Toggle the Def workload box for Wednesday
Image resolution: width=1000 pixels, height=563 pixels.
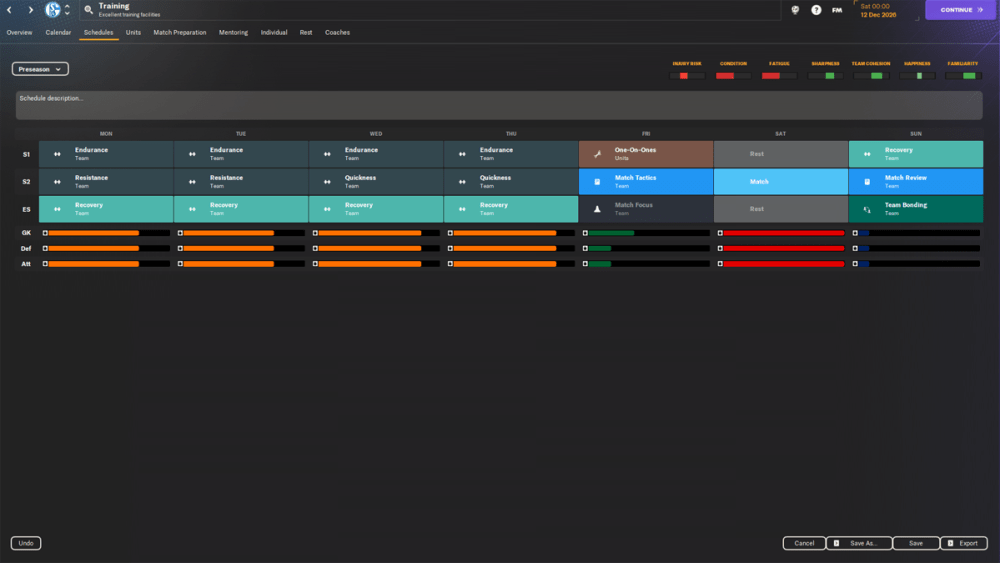(x=315, y=248)
